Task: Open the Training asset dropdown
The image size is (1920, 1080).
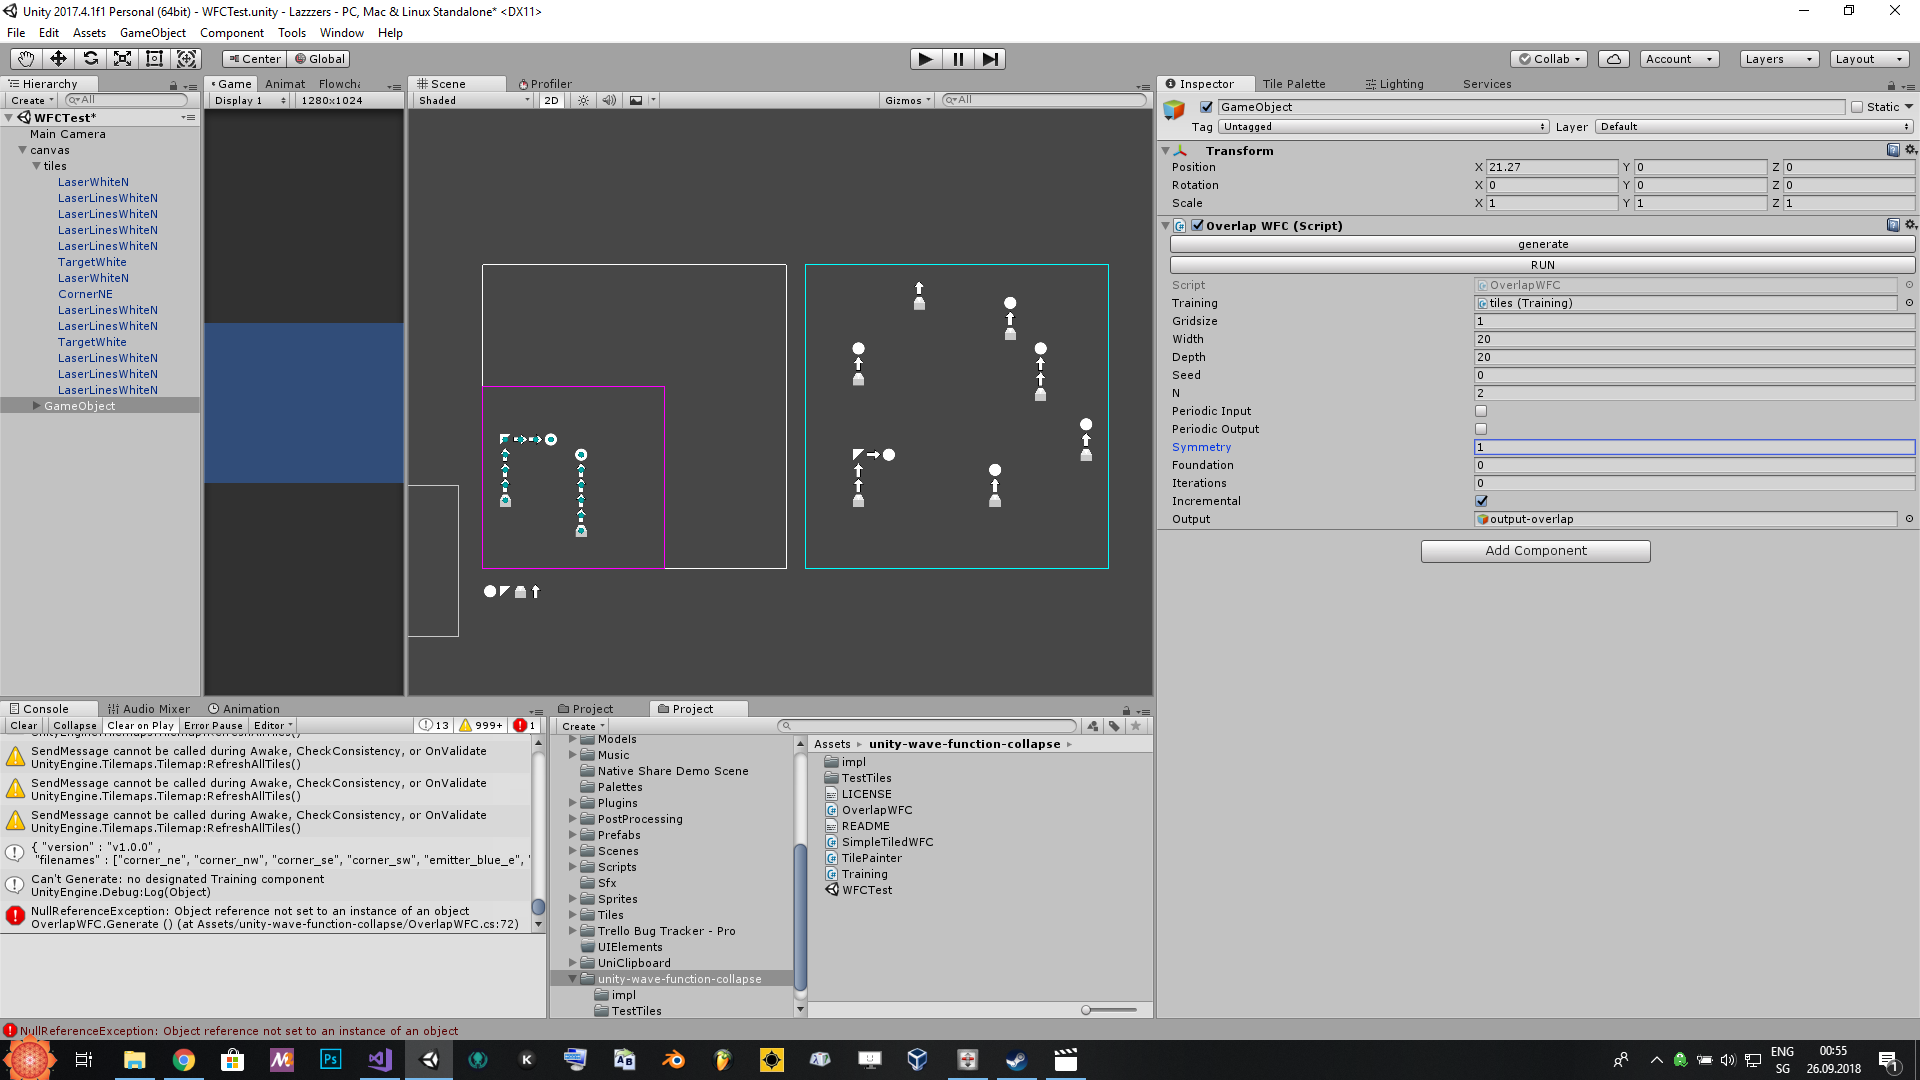Action: pyautogui.click(x=1908, y=303)
